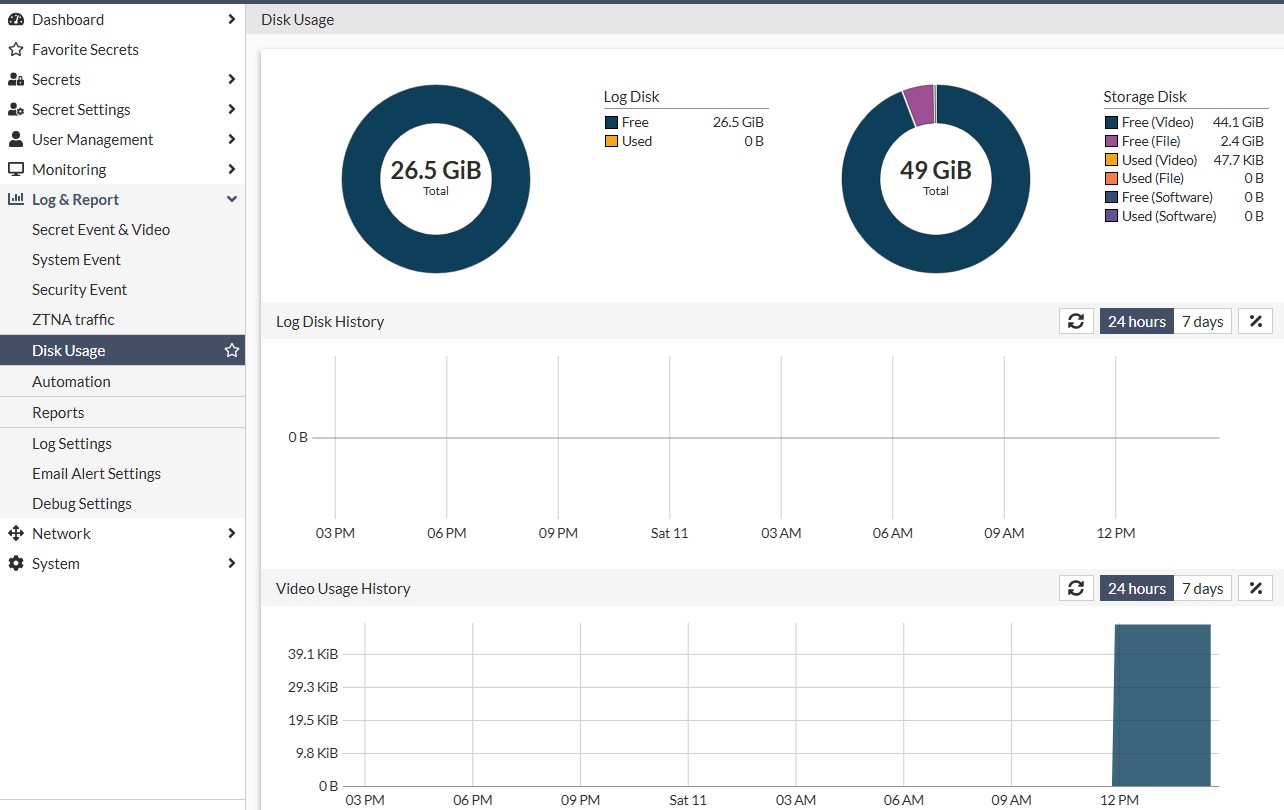Screen dimensions: 1284x810
Task: Switch Log Disk History to 7 days
Action: (1202, 321)
